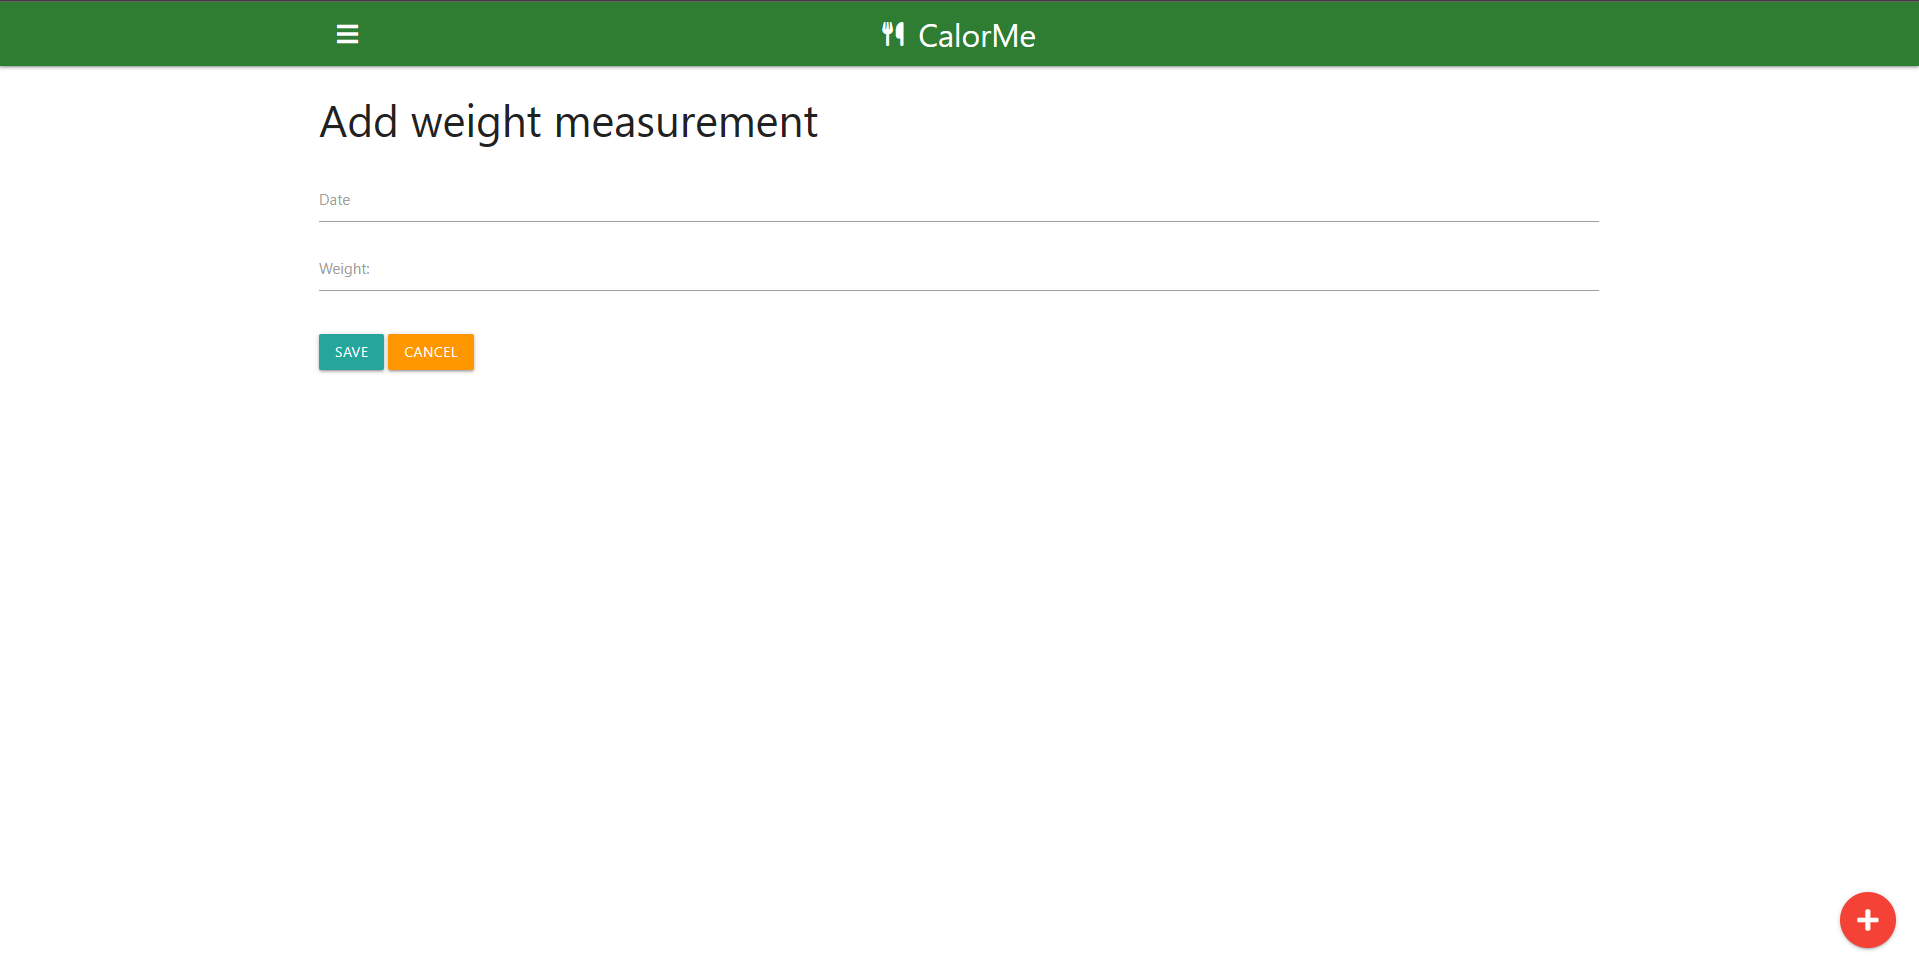Click the Weight label

[x=344, y=268]
